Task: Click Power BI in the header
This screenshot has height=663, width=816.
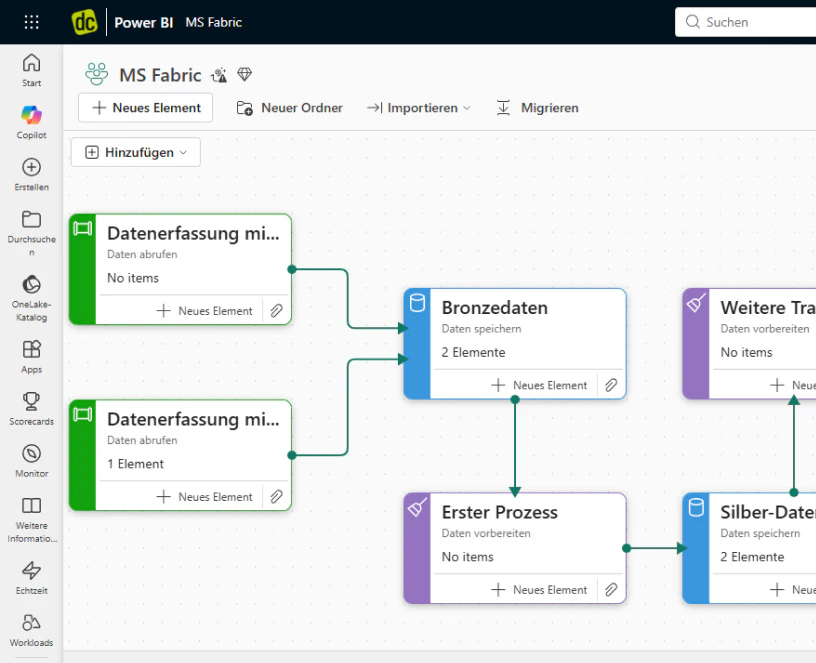Action: click(x=144, y=22)
